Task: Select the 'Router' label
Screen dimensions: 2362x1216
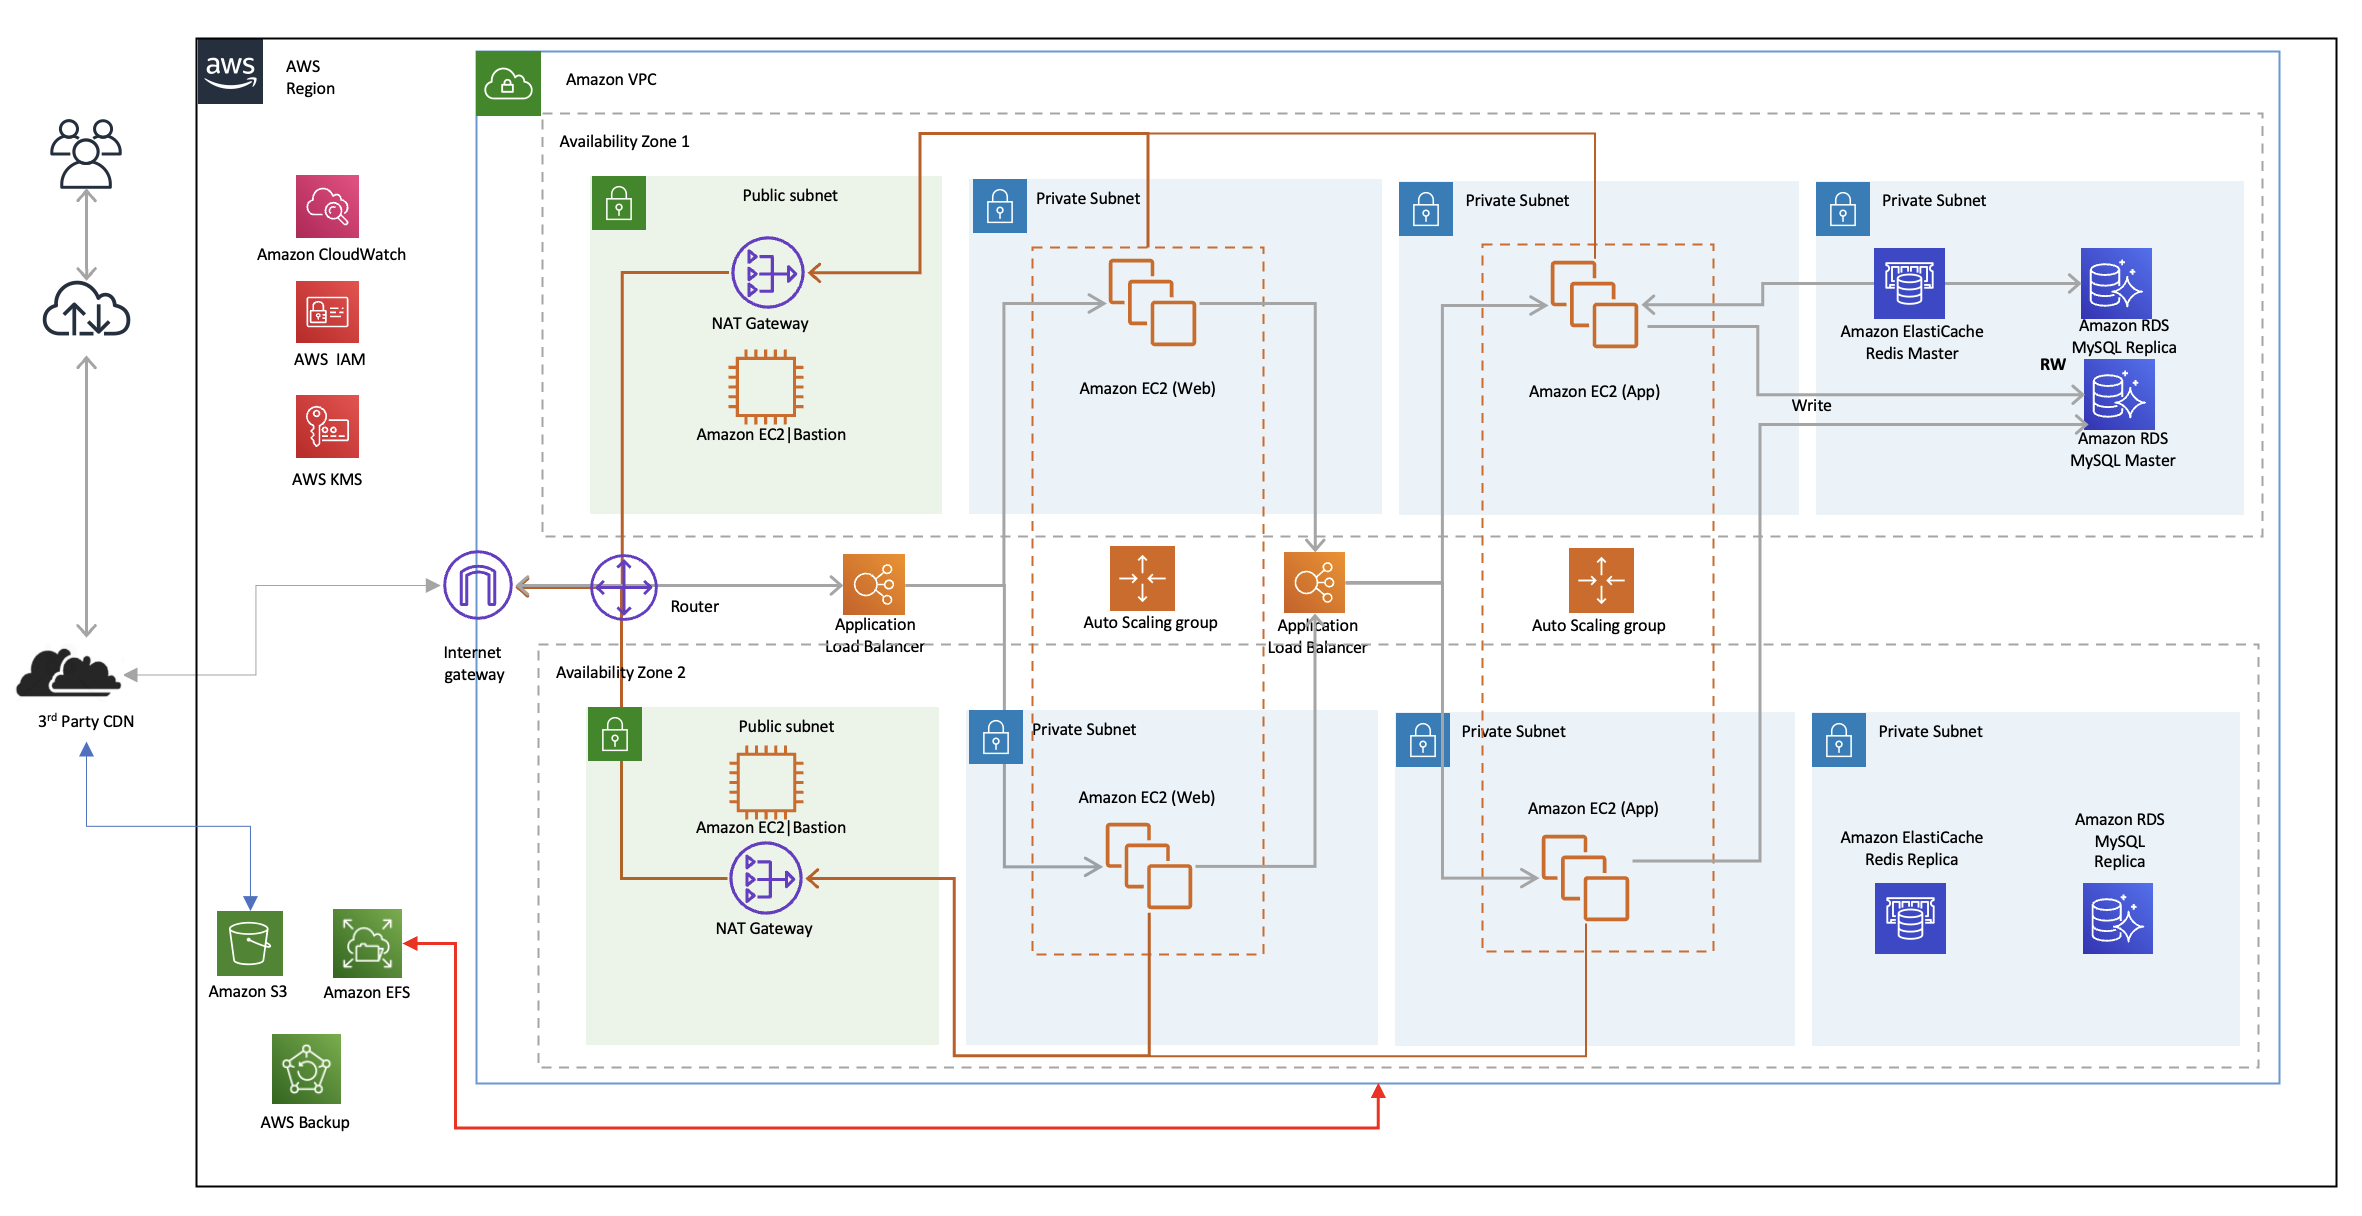Action: (x=694, y=606)
